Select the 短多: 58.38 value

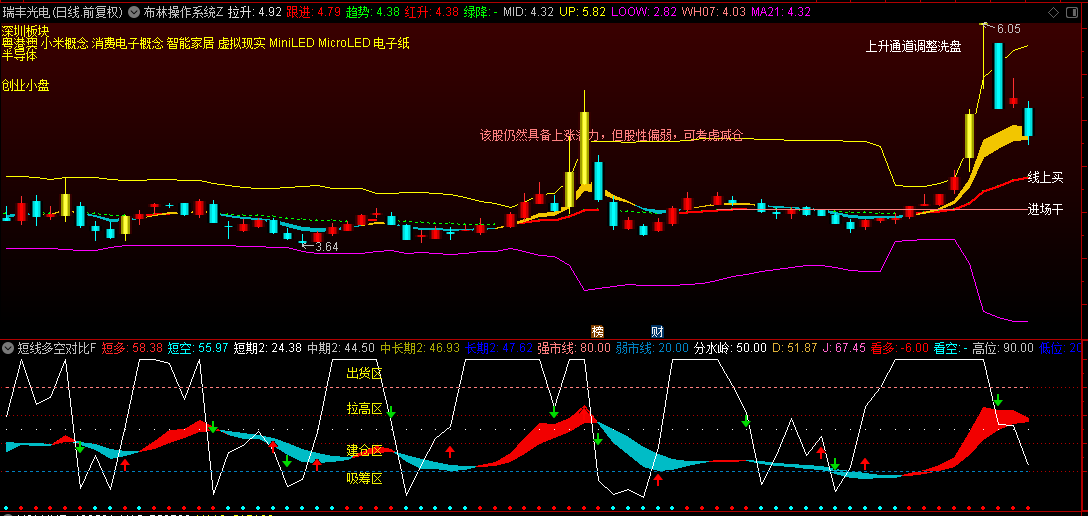[x=132, y=348]
